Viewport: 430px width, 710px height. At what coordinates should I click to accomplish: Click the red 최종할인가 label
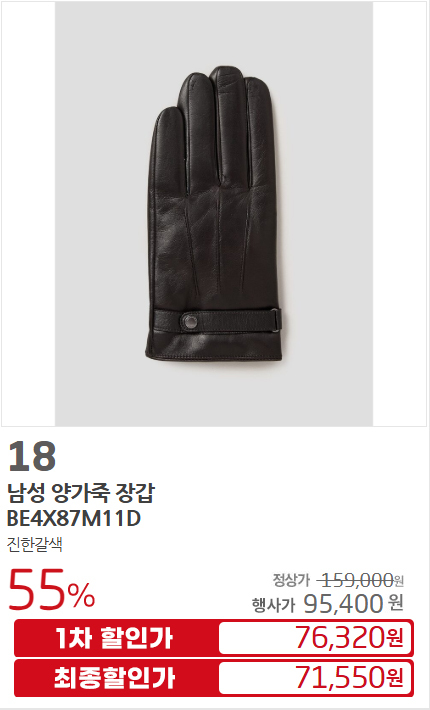[115, 678]
